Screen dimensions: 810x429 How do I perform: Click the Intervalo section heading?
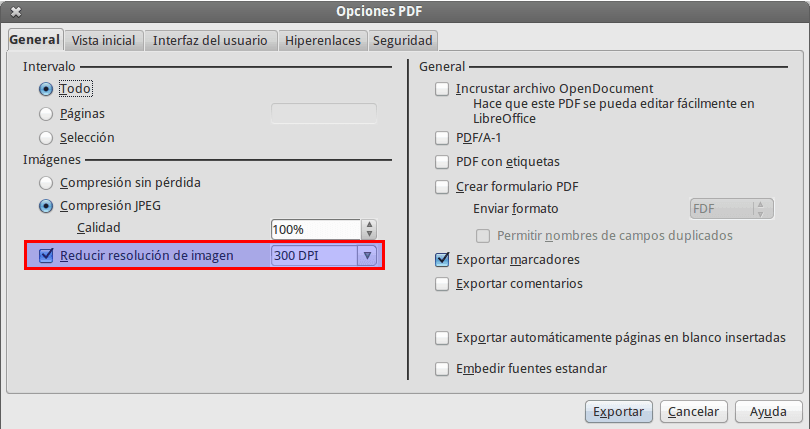click(x=49, y=67)
